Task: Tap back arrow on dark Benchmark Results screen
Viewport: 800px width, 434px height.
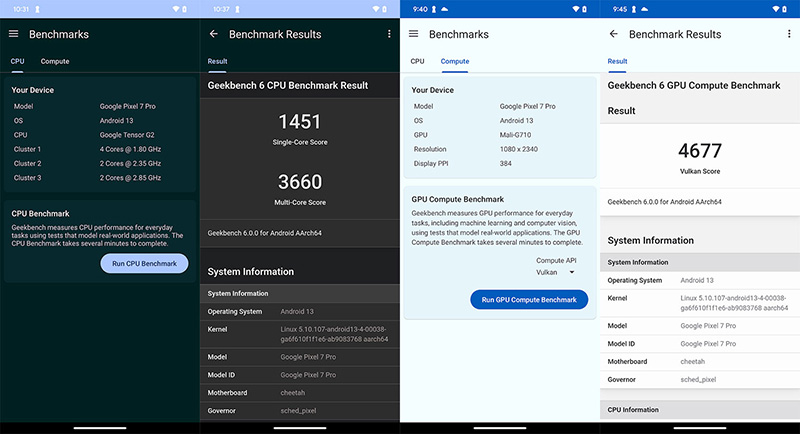Action: click(213, 34)
